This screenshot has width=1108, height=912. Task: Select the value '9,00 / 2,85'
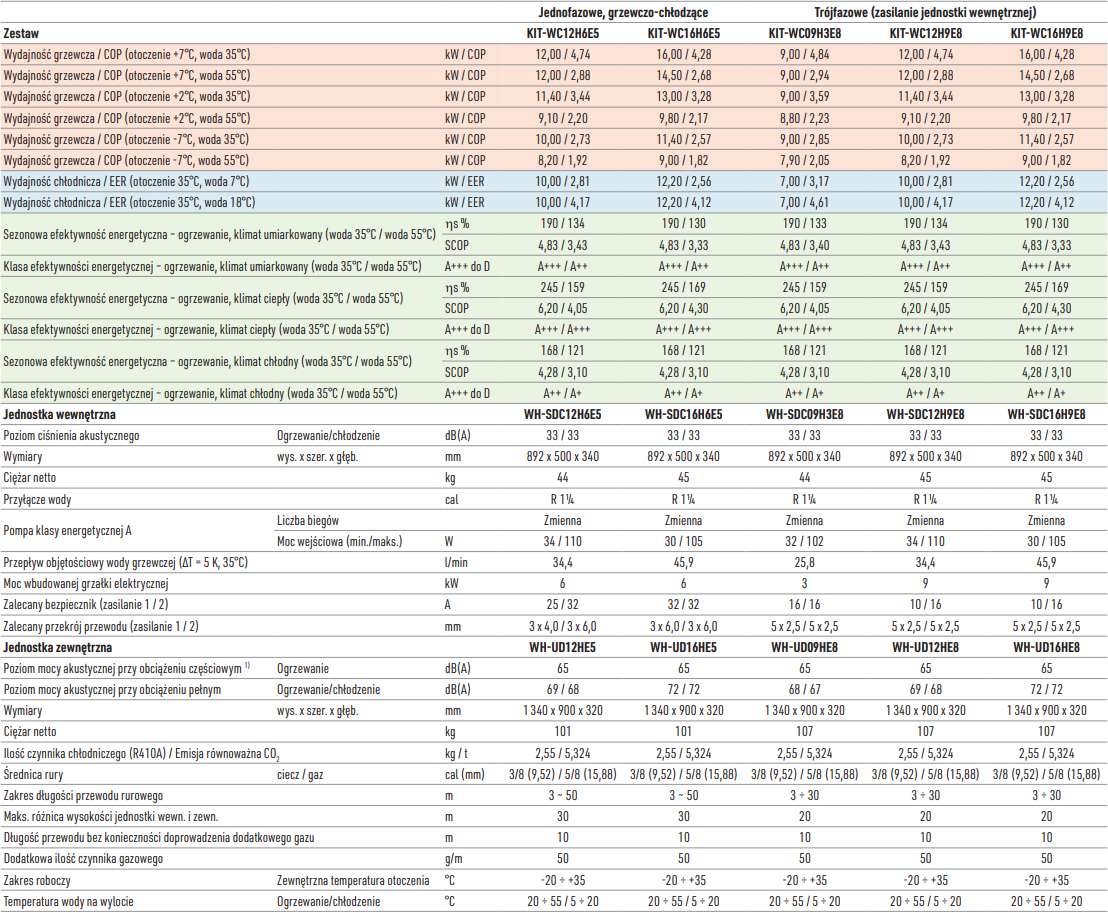click(804, 139)
